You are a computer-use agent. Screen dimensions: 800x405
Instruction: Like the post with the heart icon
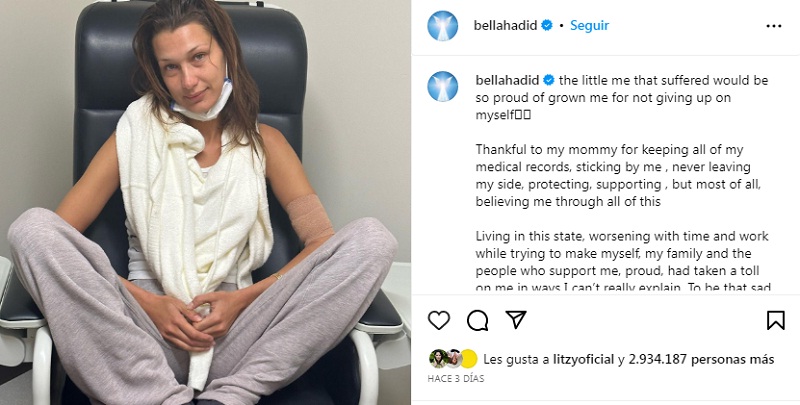coord(439,320)
